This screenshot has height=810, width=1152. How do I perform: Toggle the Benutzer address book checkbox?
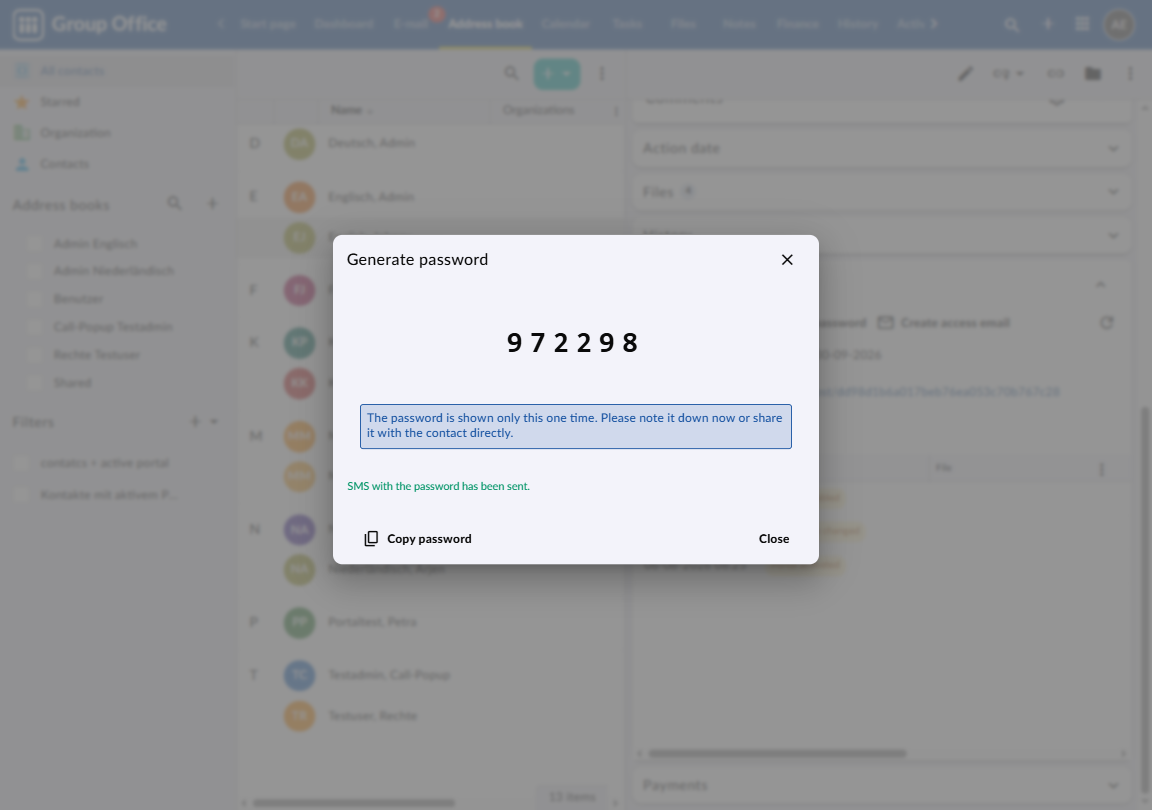(x=35, y=299)
